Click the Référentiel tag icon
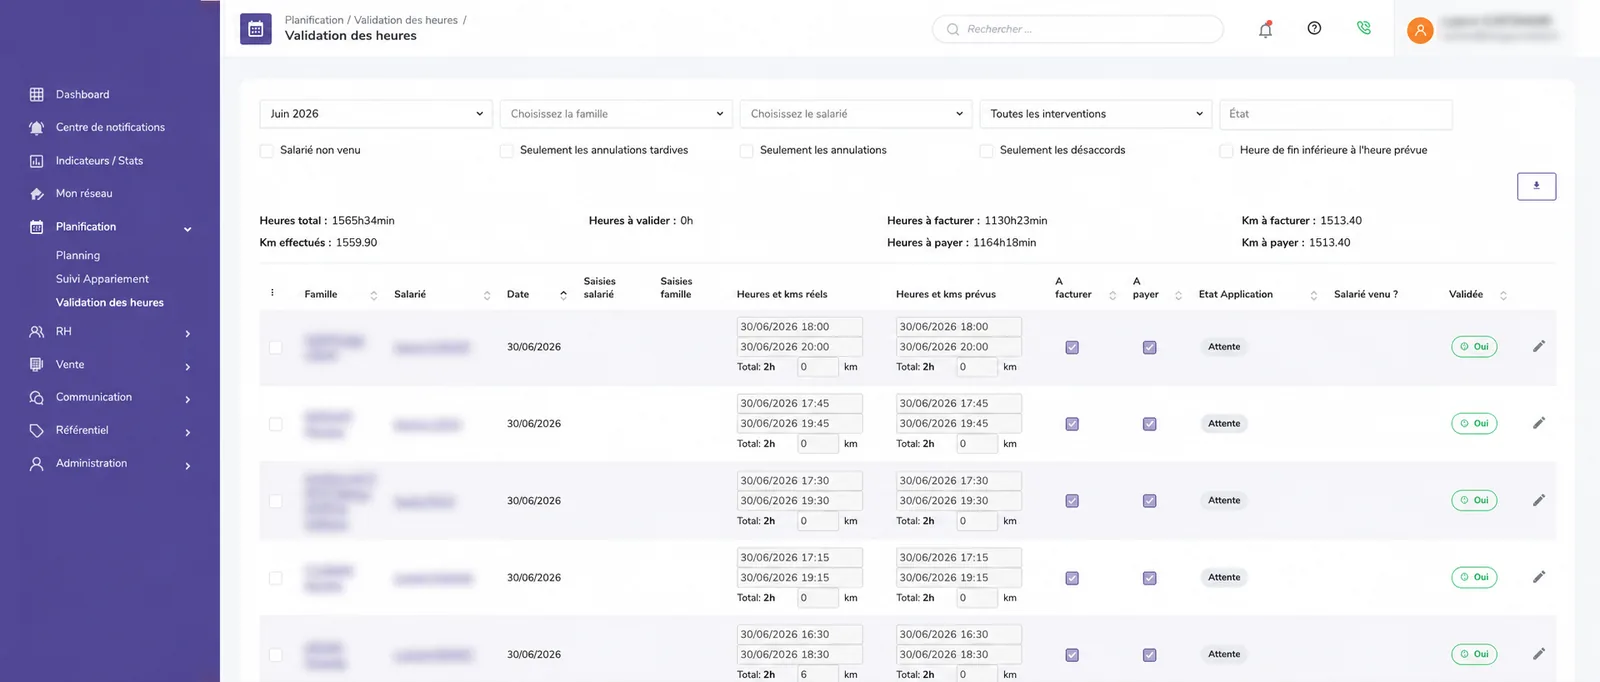This screenshot has height=682, width=1600. pos(37,431)
